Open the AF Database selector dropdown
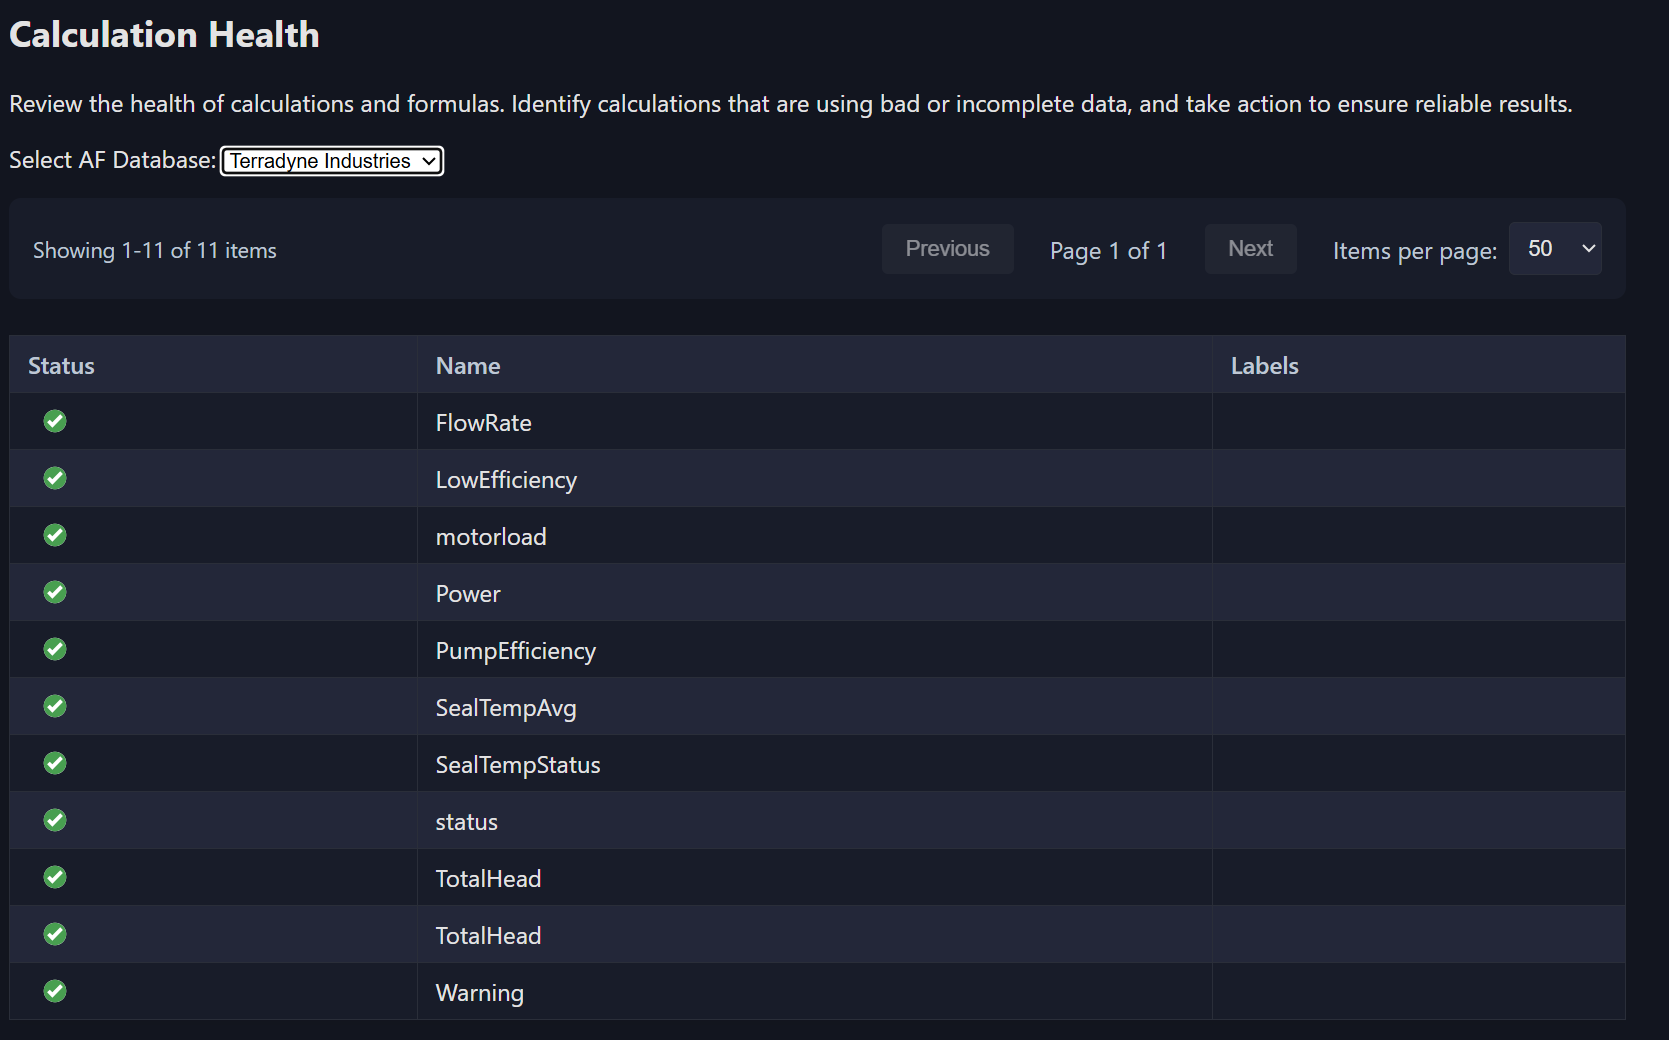 [x=331, y=160]
